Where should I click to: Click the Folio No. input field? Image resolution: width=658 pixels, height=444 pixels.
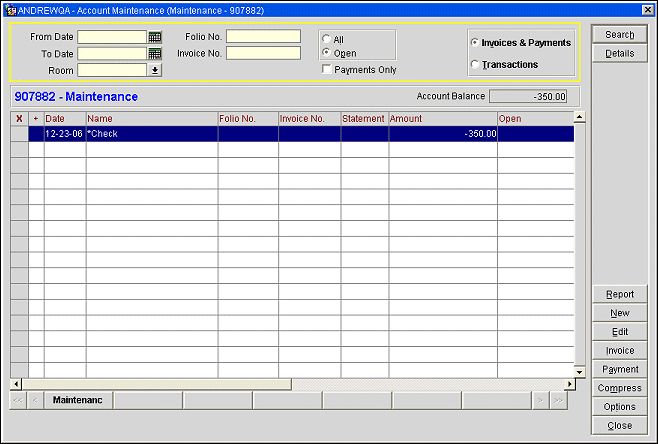click(x=263, y=37)
